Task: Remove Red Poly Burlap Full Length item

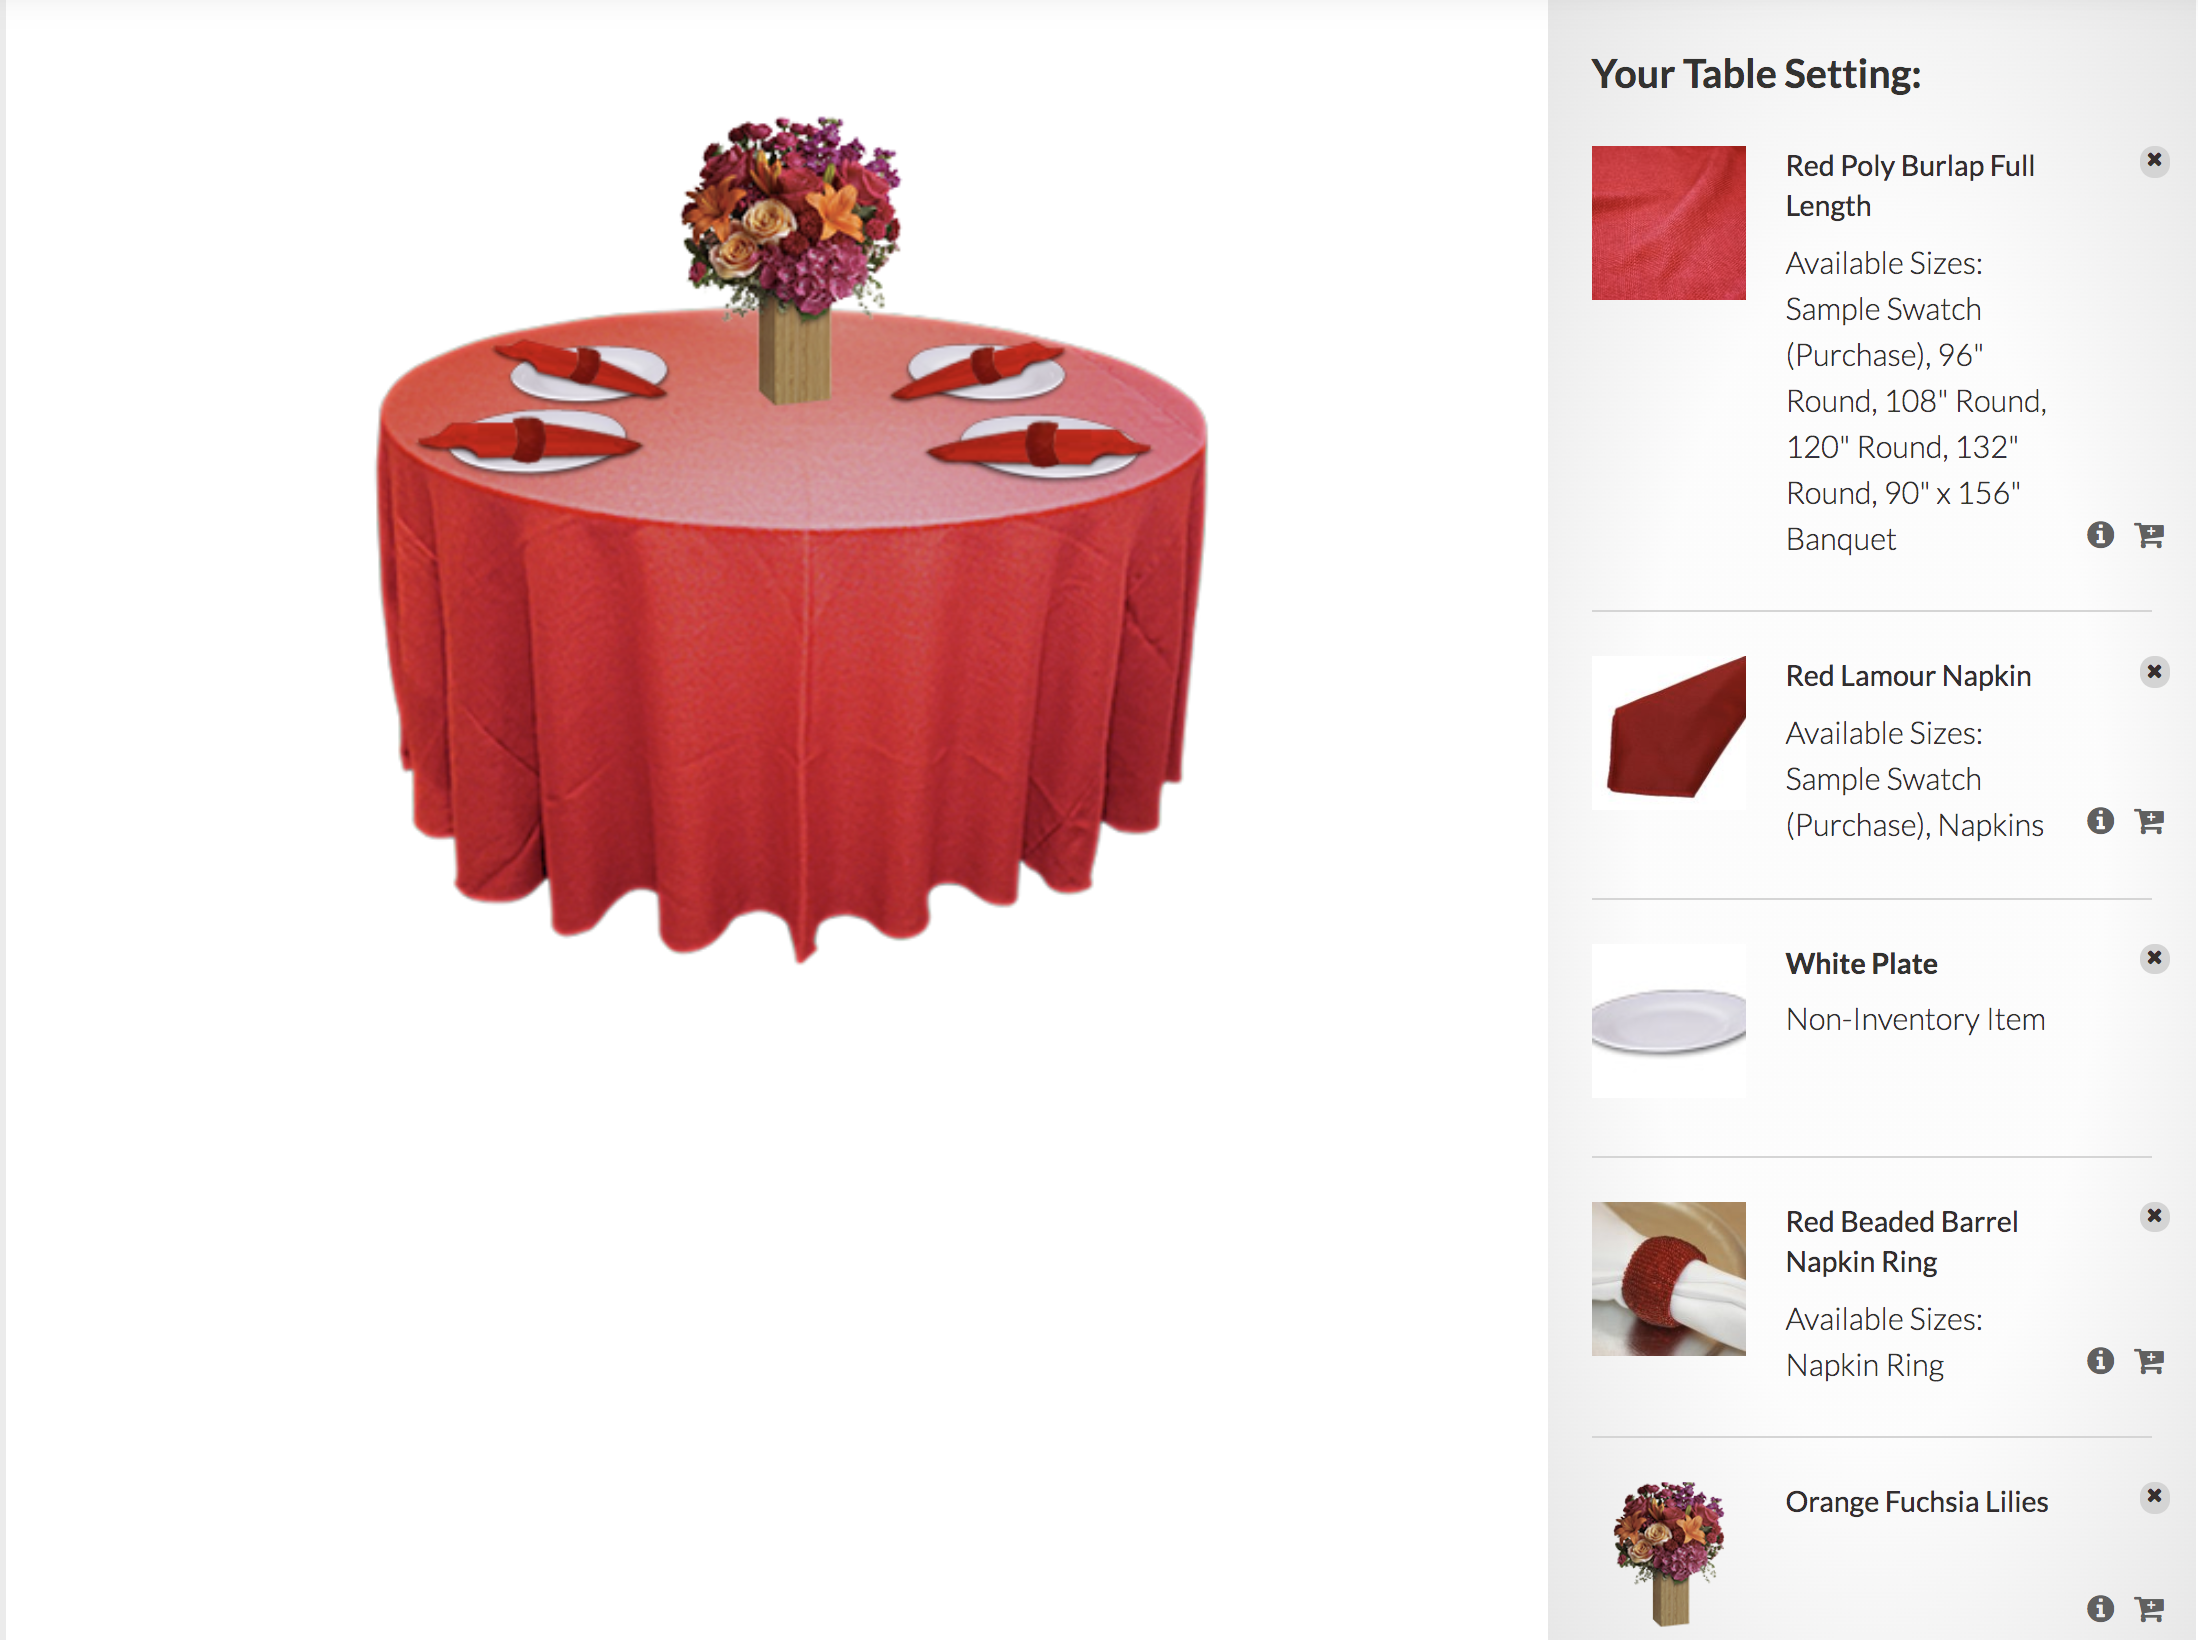Action: click(2154, 161)
